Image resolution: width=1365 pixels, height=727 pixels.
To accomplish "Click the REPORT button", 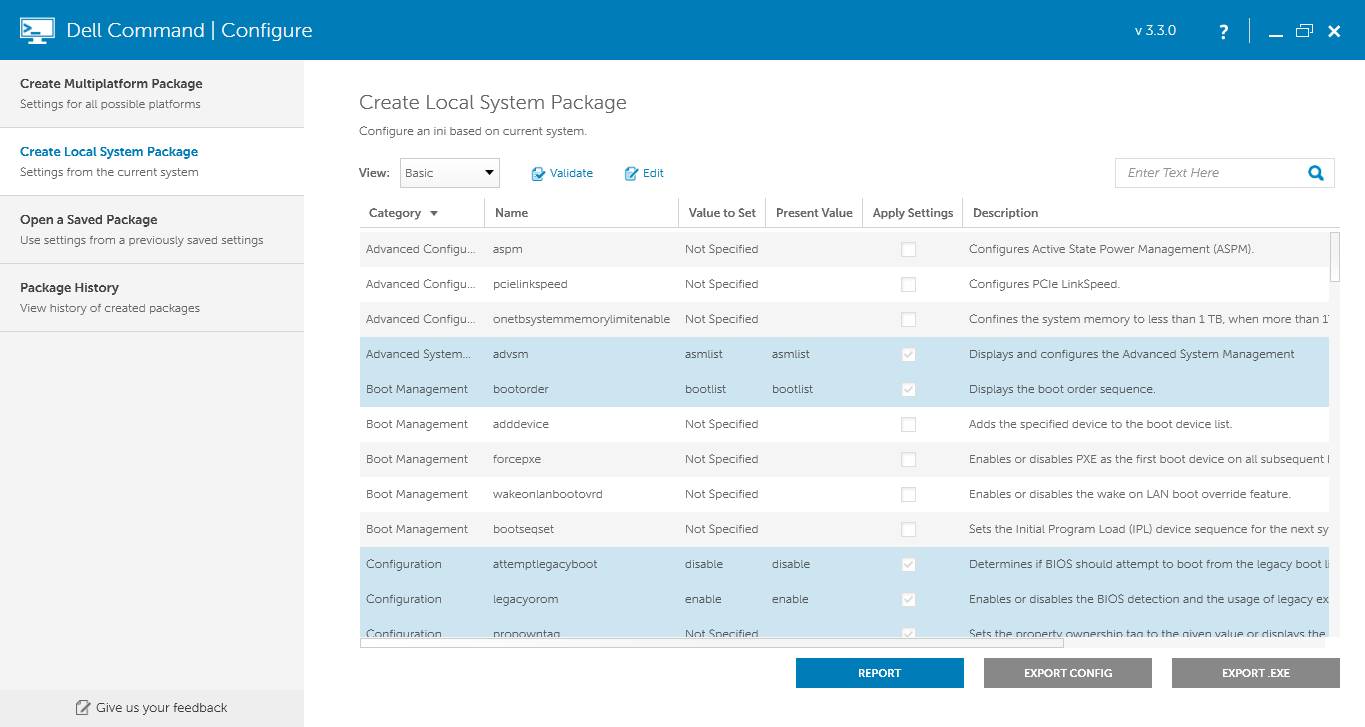I will (880, 673).
